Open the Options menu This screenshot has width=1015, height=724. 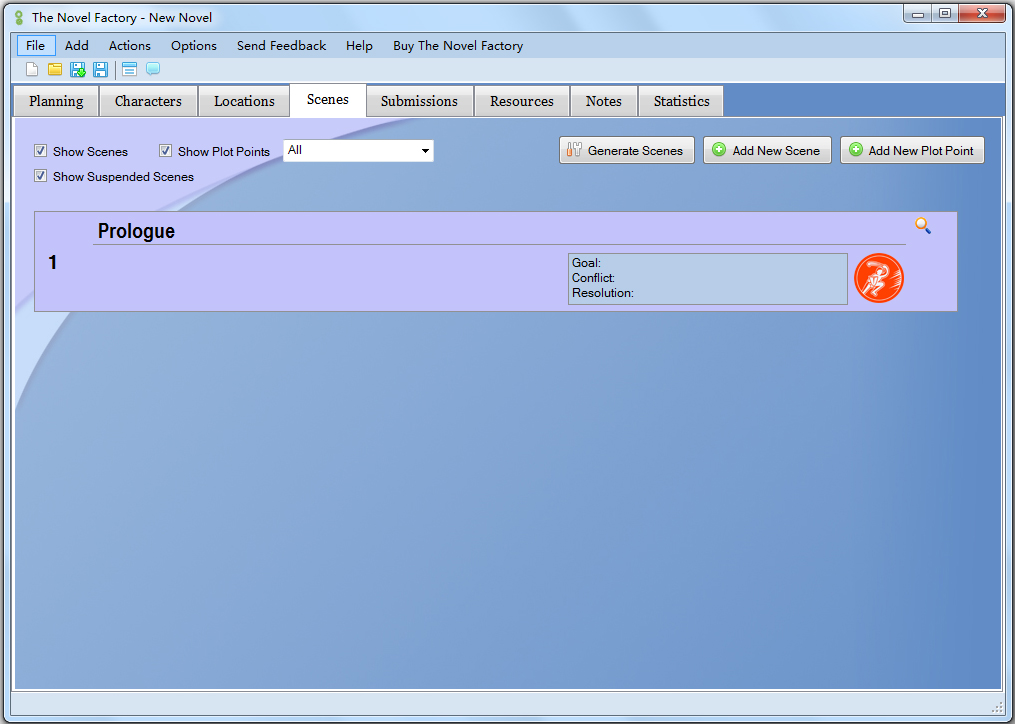click(194, 45)
